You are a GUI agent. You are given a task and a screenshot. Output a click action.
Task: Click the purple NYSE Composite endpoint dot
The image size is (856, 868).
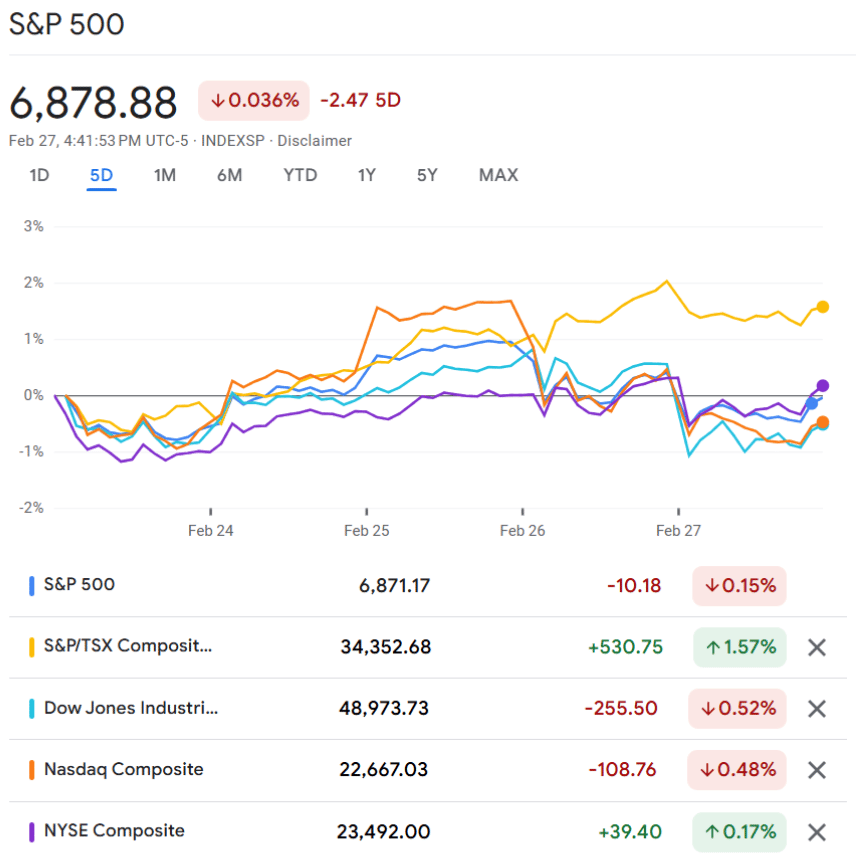pyautogui.click(x=822, y=385)
